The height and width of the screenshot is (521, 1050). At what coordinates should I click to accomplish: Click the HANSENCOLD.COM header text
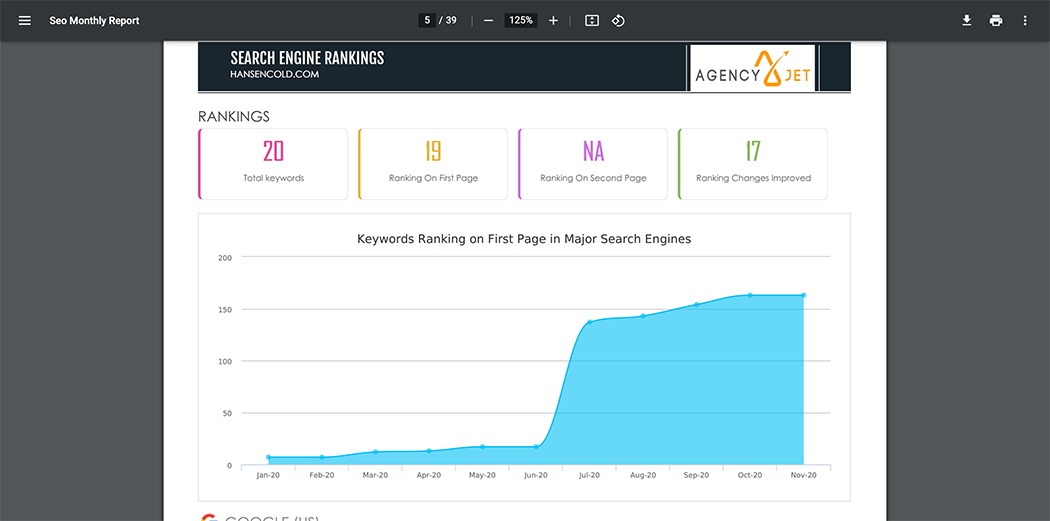point(274,74)
